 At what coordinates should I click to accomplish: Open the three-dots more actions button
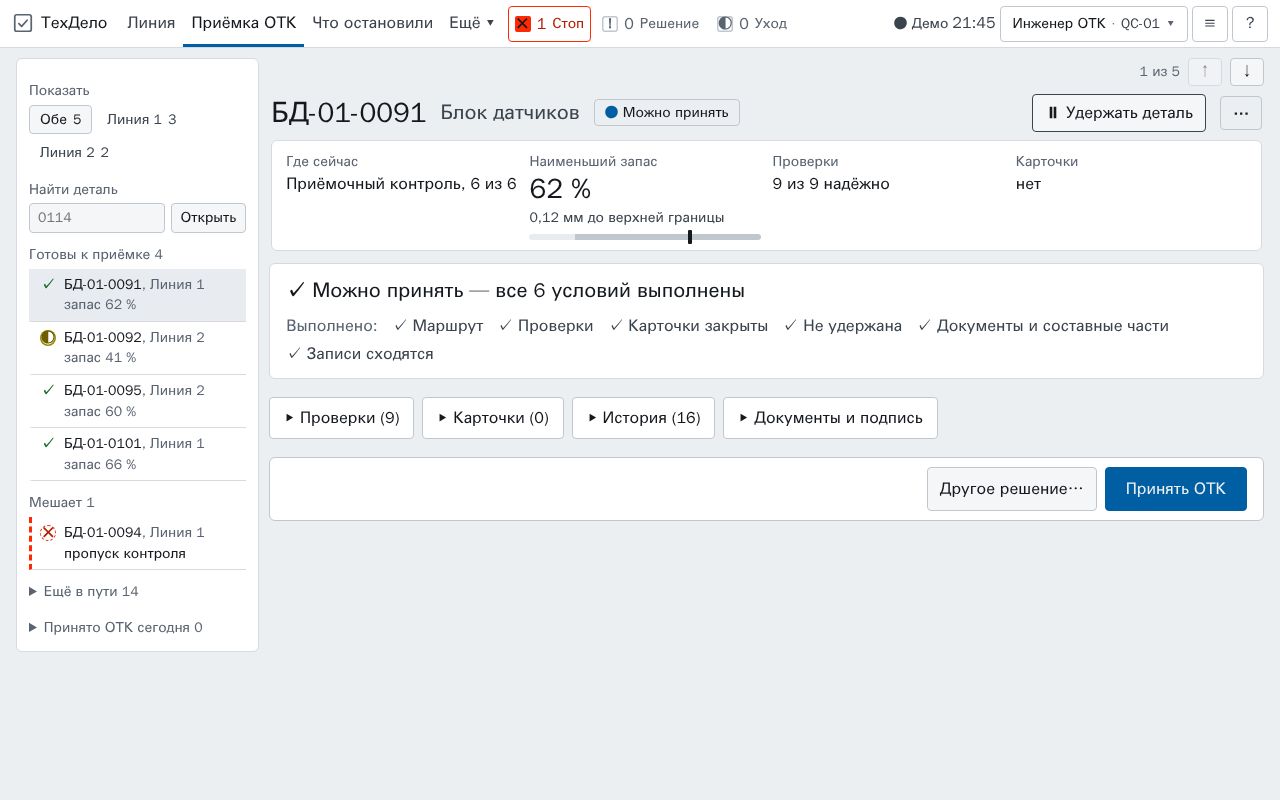(1241, 113)
